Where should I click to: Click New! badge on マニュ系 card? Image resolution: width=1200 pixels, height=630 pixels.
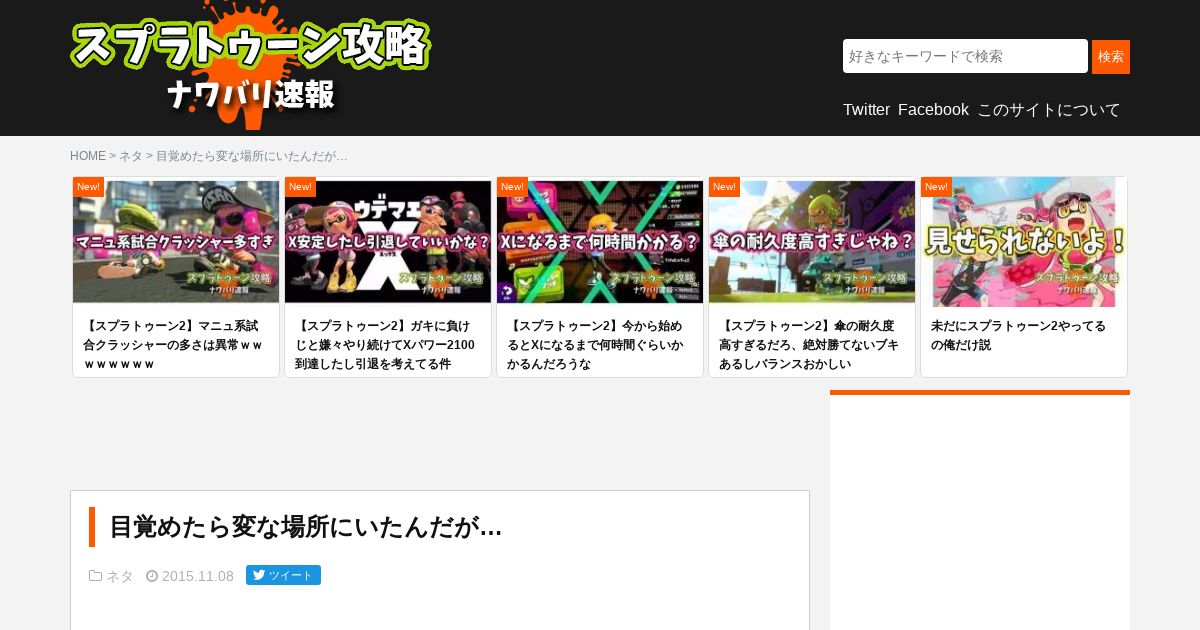tap(88, 187)
